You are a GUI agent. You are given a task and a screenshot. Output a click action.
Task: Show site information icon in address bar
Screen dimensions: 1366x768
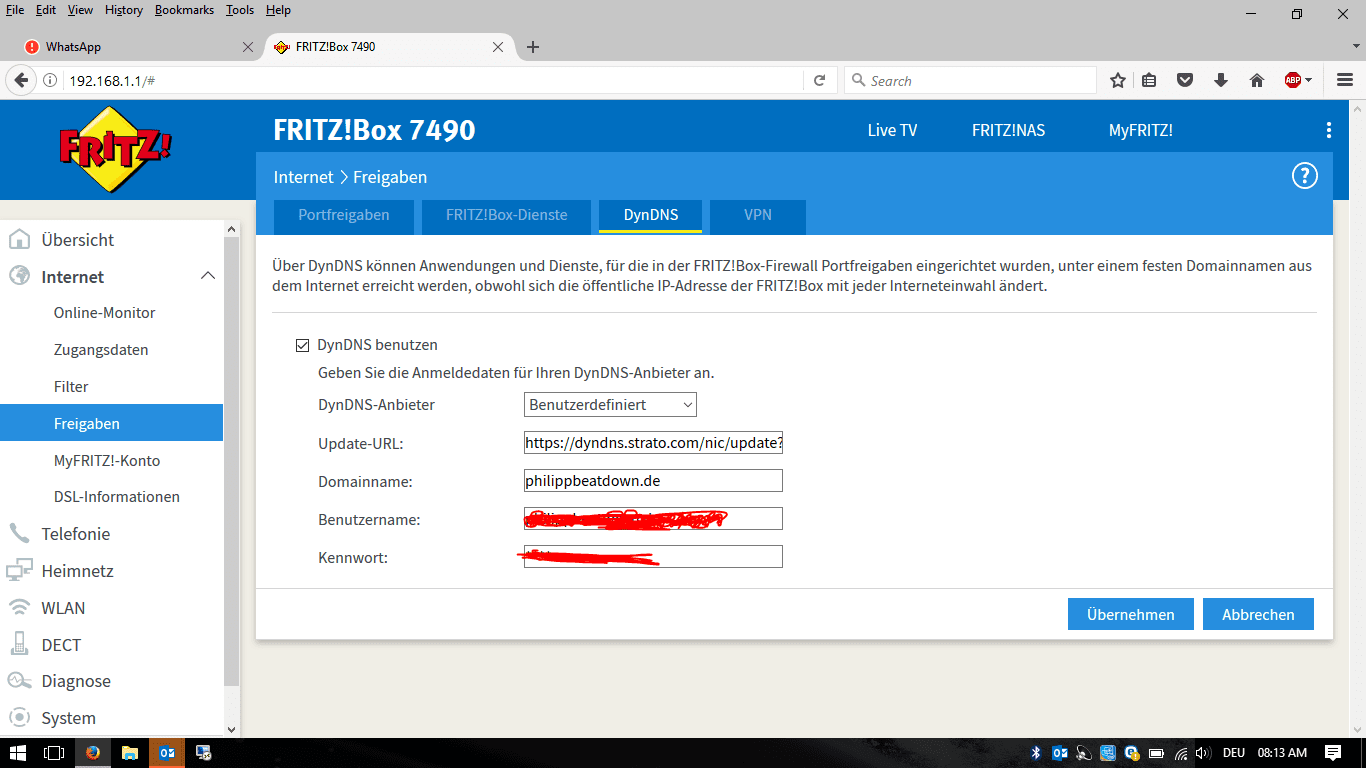50,81
